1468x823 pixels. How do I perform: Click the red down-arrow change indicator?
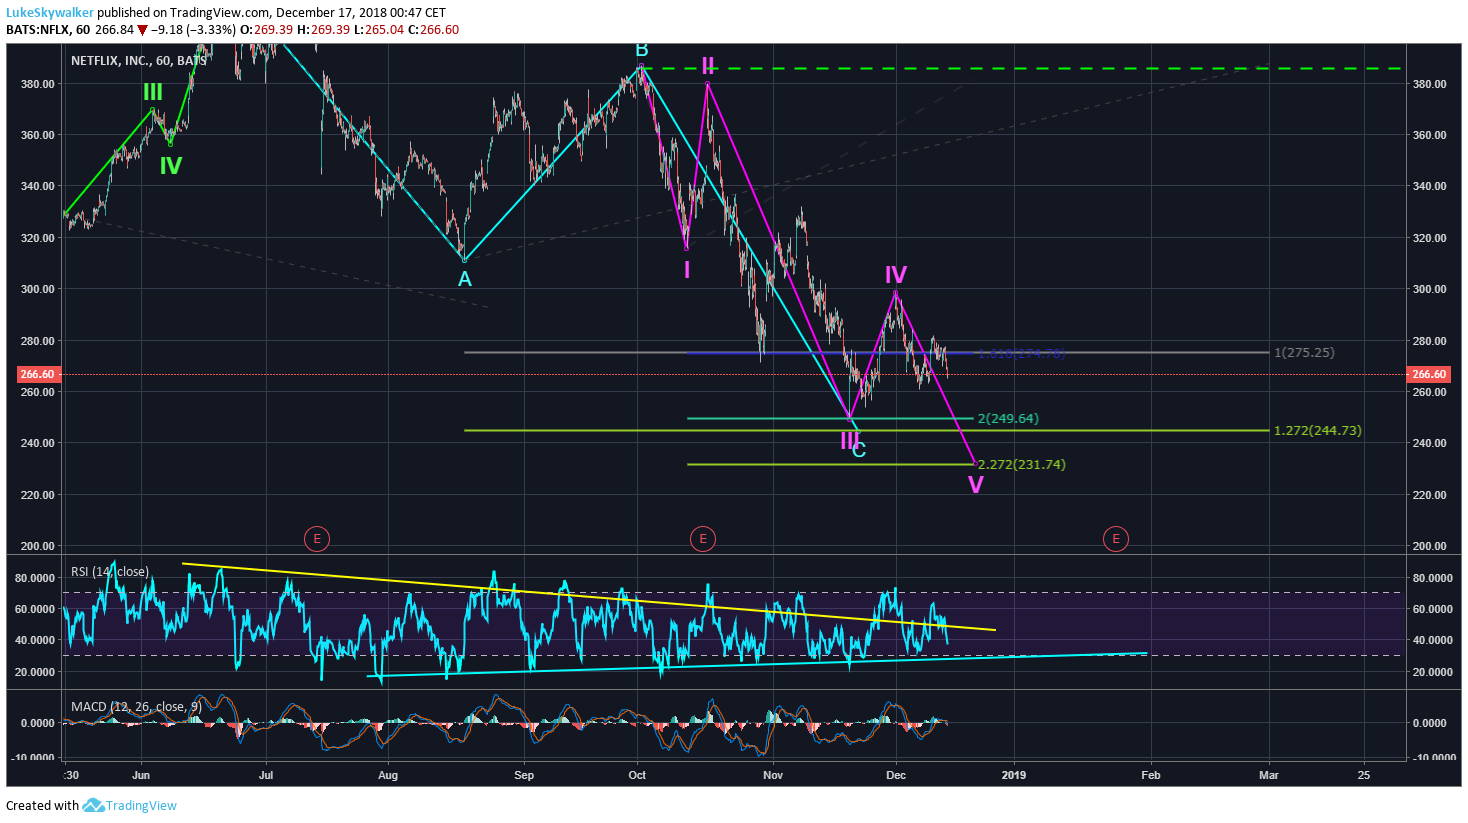142,30
